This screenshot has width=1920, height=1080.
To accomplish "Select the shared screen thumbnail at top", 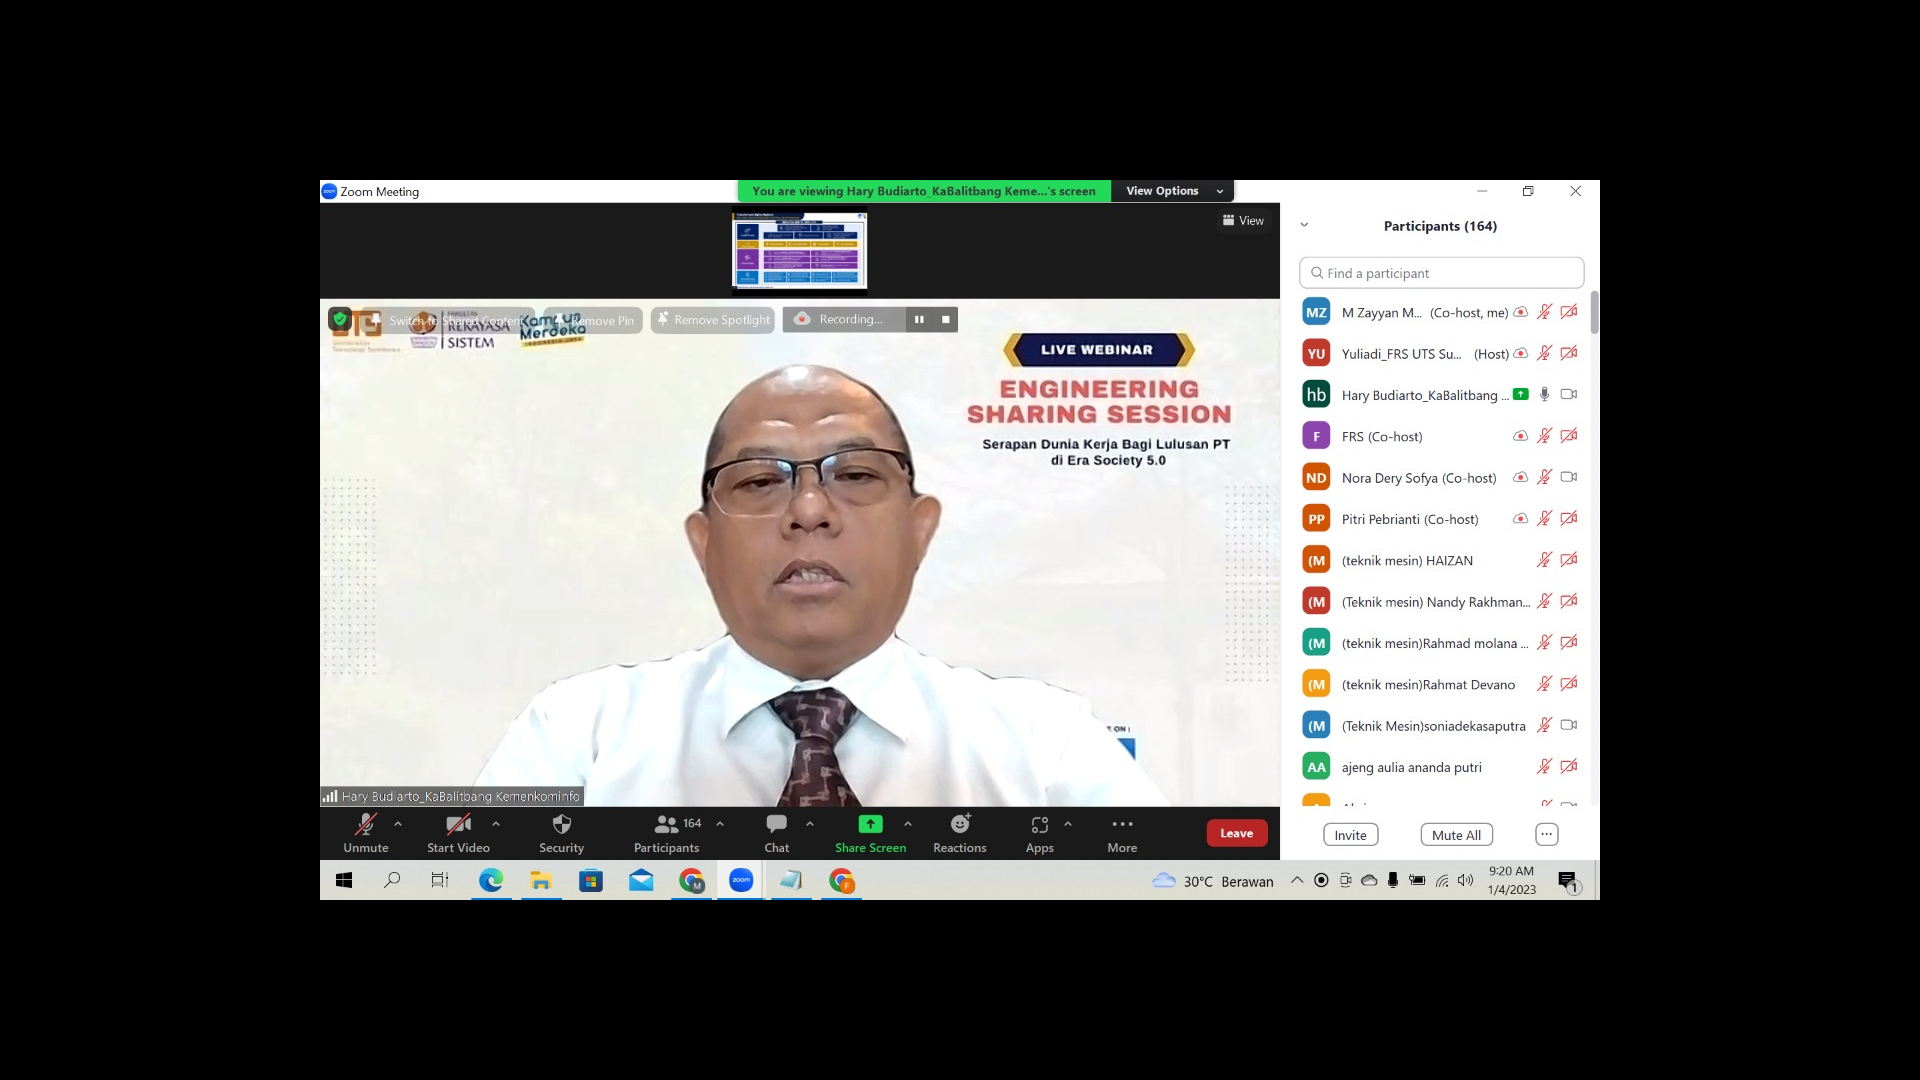I will coord(800,251).
